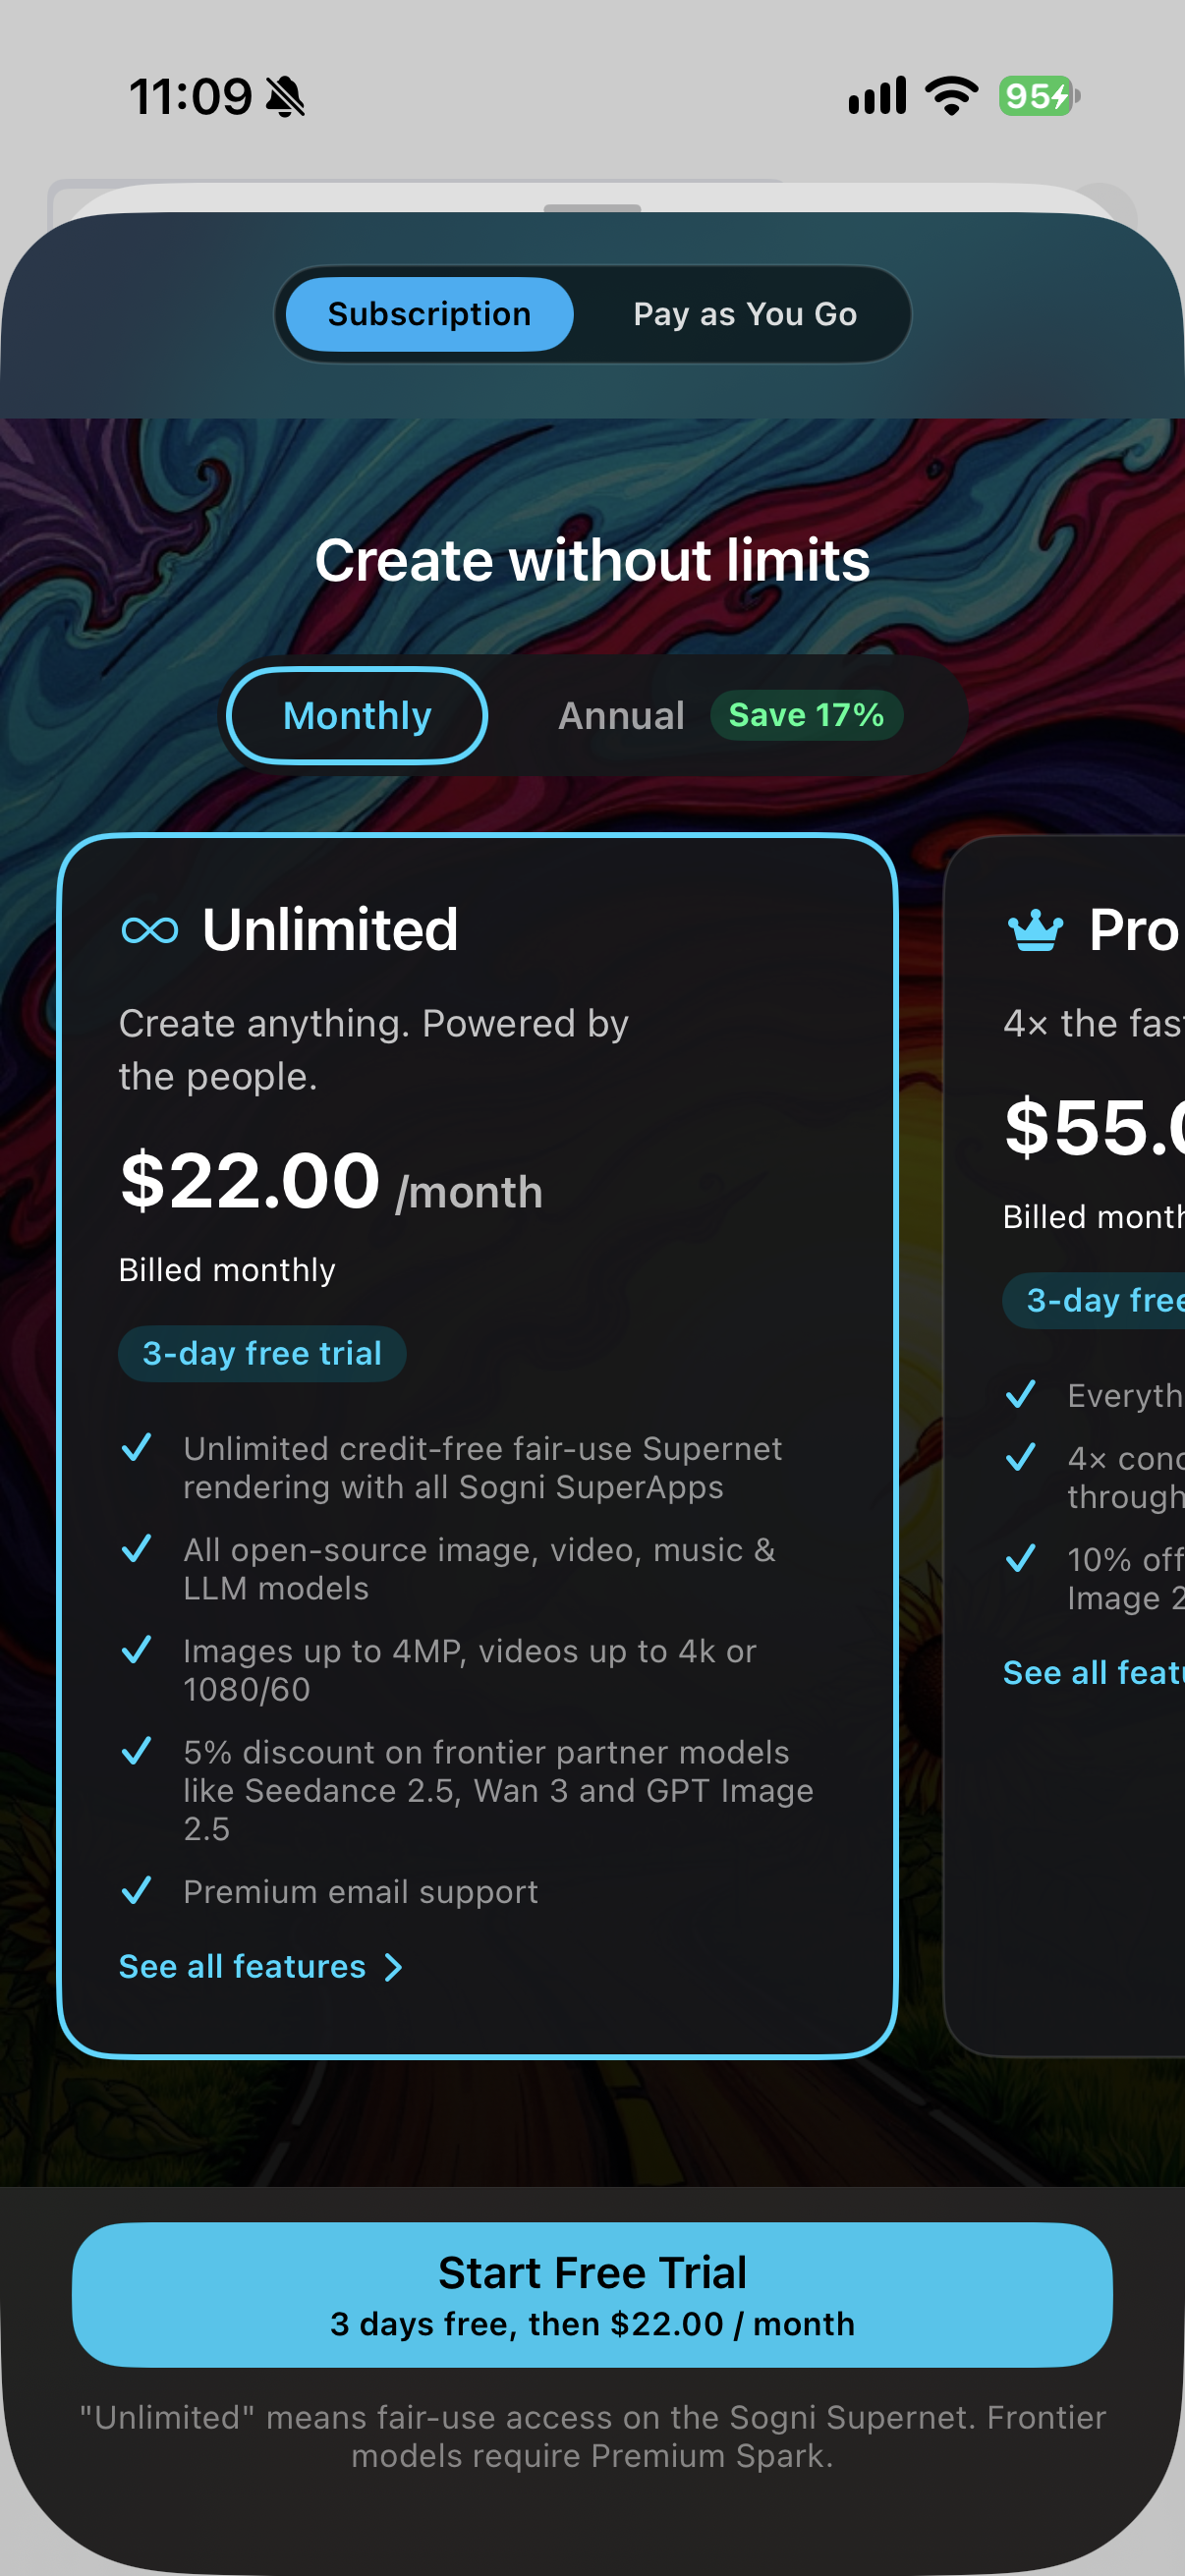Tap the muted bell icon in status bar
Screen dimensions: 1185x2576
pos(285,97)
